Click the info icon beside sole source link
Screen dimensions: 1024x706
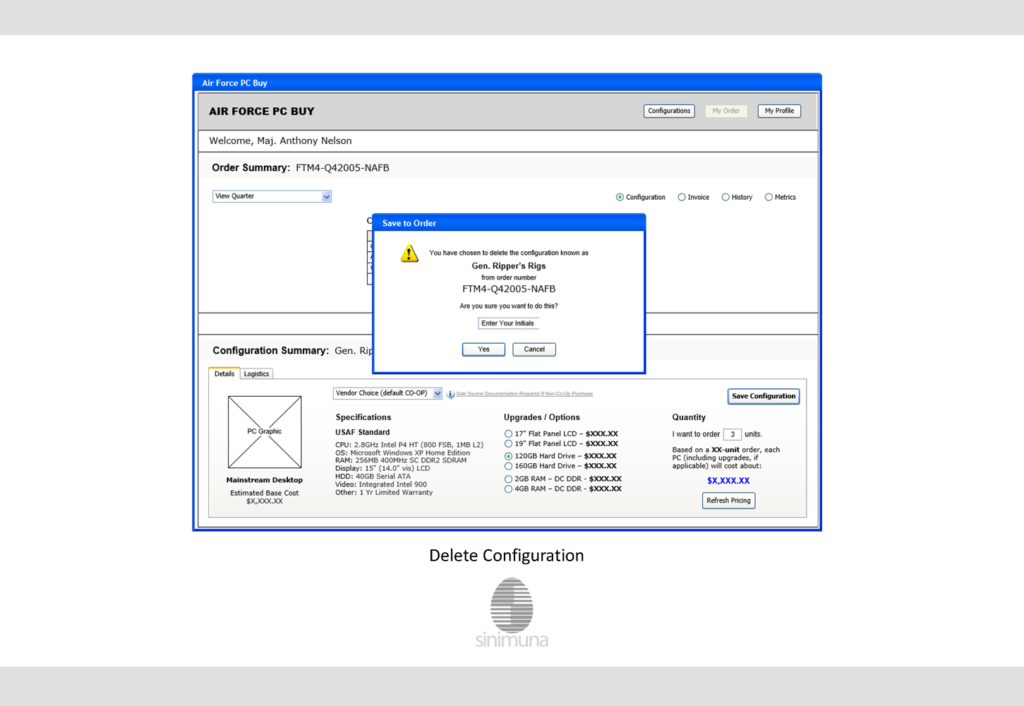[450, 394]
